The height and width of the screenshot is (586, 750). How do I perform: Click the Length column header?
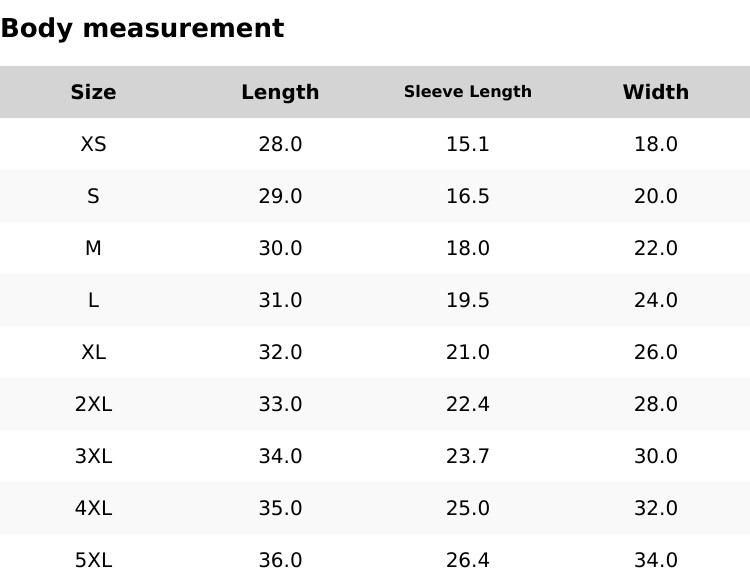280,92
